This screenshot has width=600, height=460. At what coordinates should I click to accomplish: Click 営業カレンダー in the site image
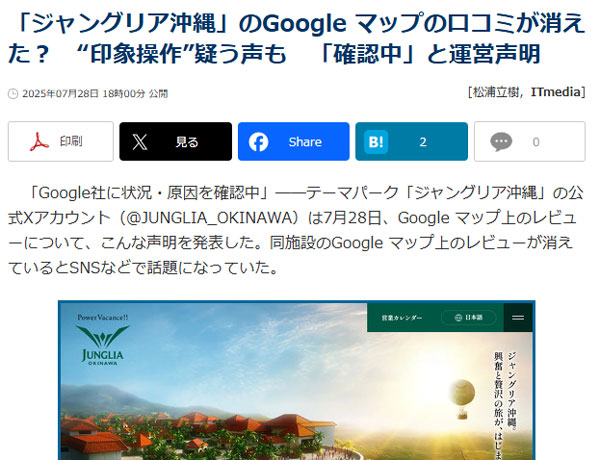point(401,318)
